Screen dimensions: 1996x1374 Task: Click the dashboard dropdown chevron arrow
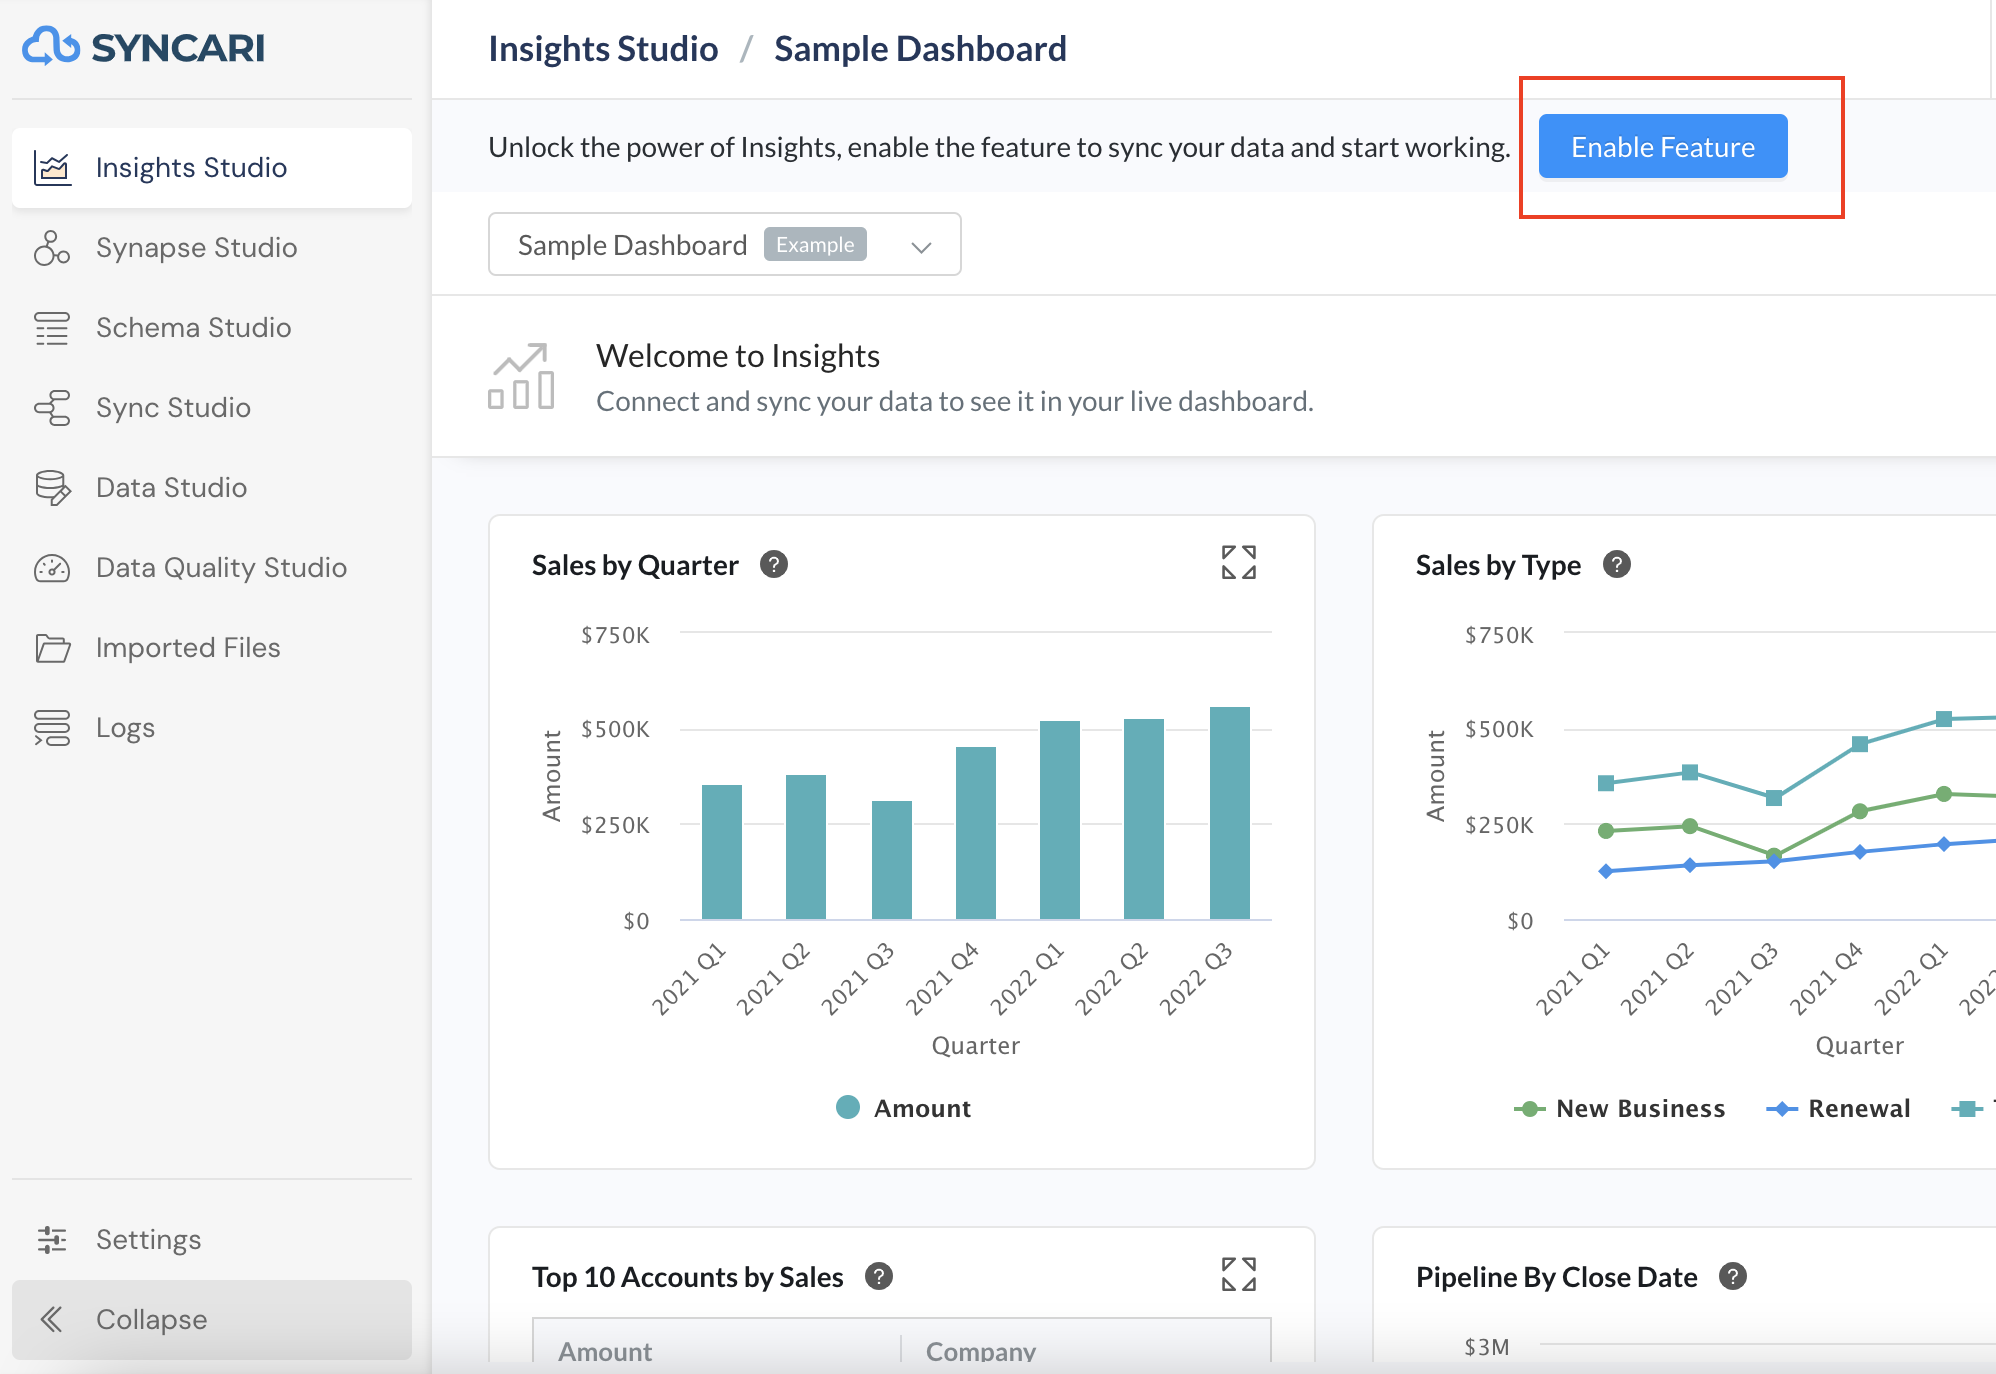tap(921, 246)
